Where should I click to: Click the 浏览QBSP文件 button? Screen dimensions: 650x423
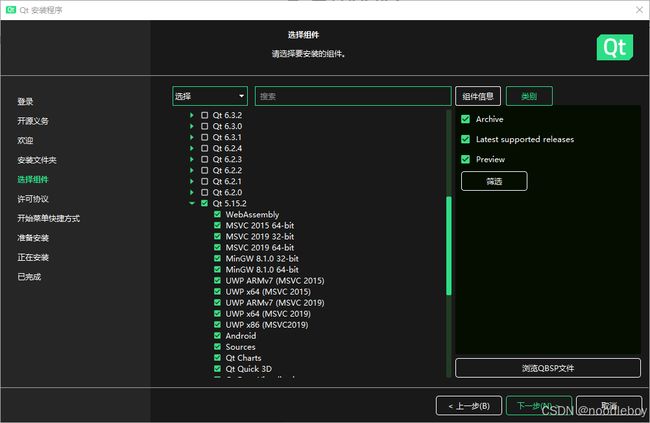click(548, 368)
